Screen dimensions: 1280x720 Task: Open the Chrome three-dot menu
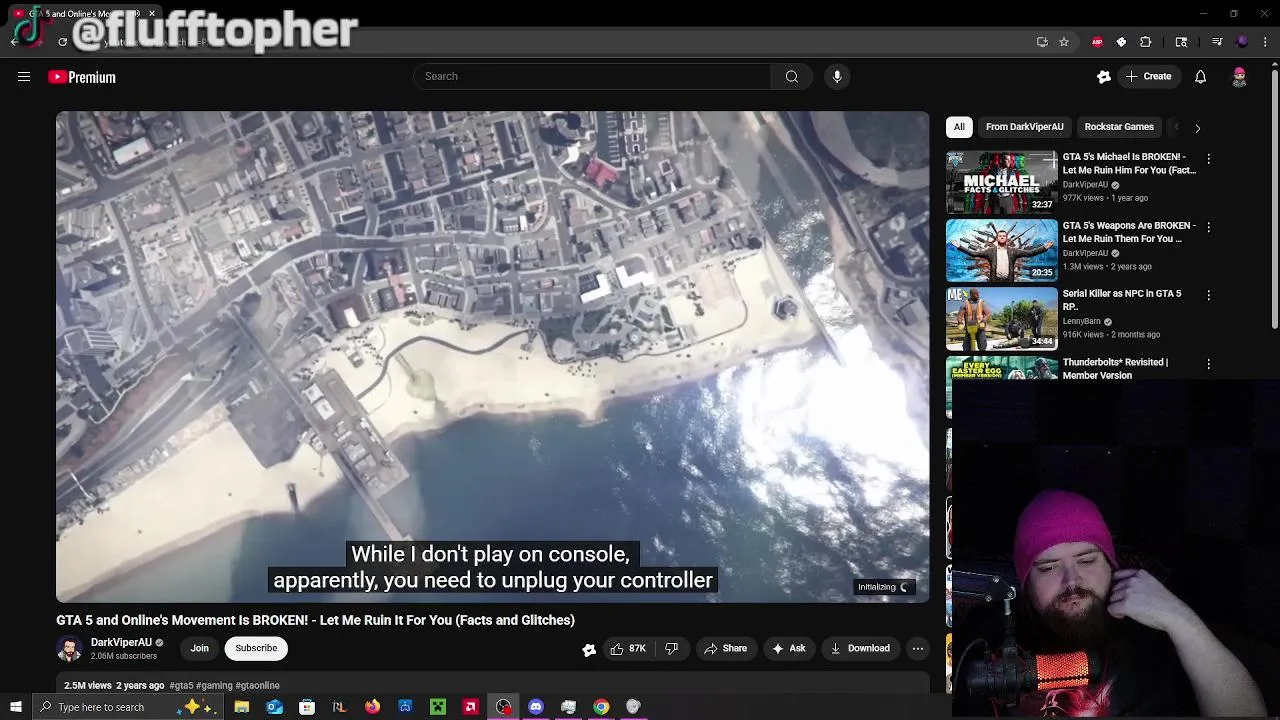[x=1266, y=42]
